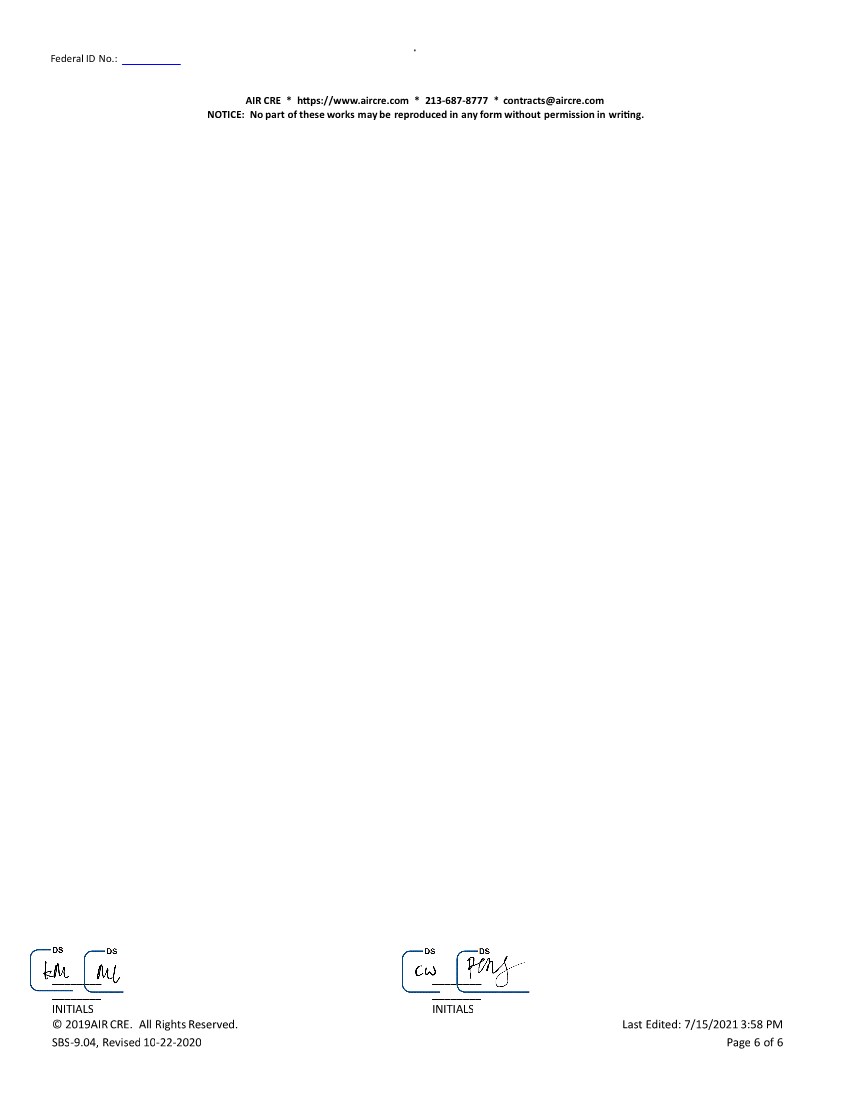Click the left INITIALS label

tap(73, 1009)
